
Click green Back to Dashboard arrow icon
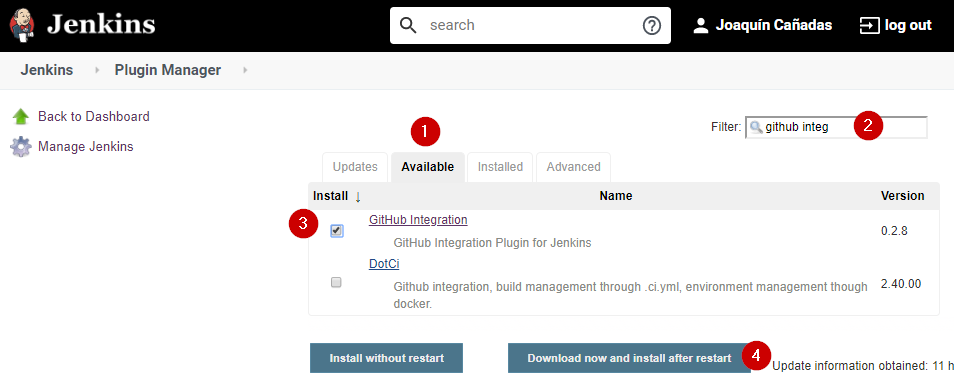[x=21, y=116]
